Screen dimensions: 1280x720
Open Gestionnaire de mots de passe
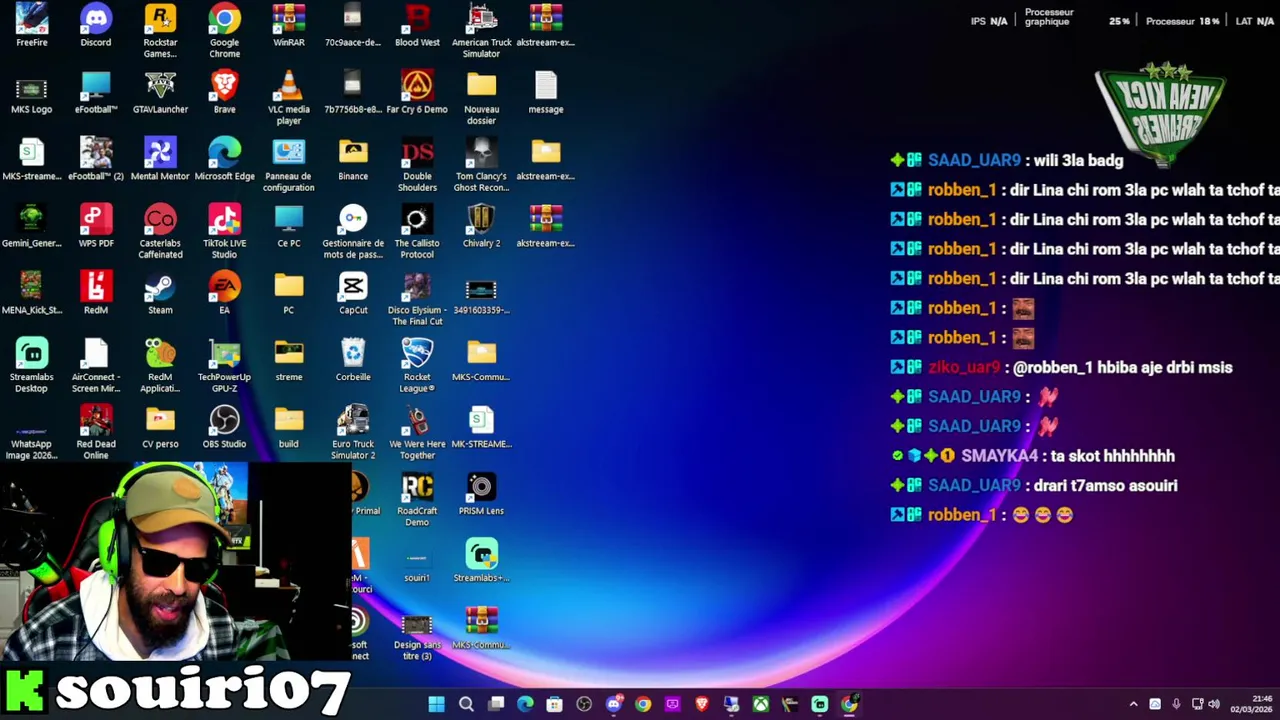353,232
